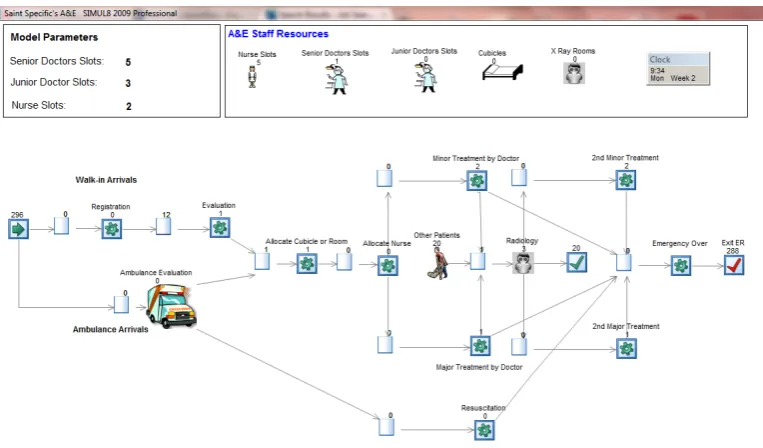Open the Registration work center

coord(112,229)
